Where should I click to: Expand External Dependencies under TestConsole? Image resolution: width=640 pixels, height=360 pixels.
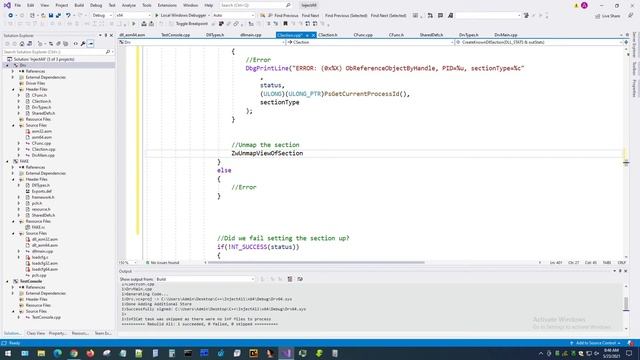(x=13, y=293)
